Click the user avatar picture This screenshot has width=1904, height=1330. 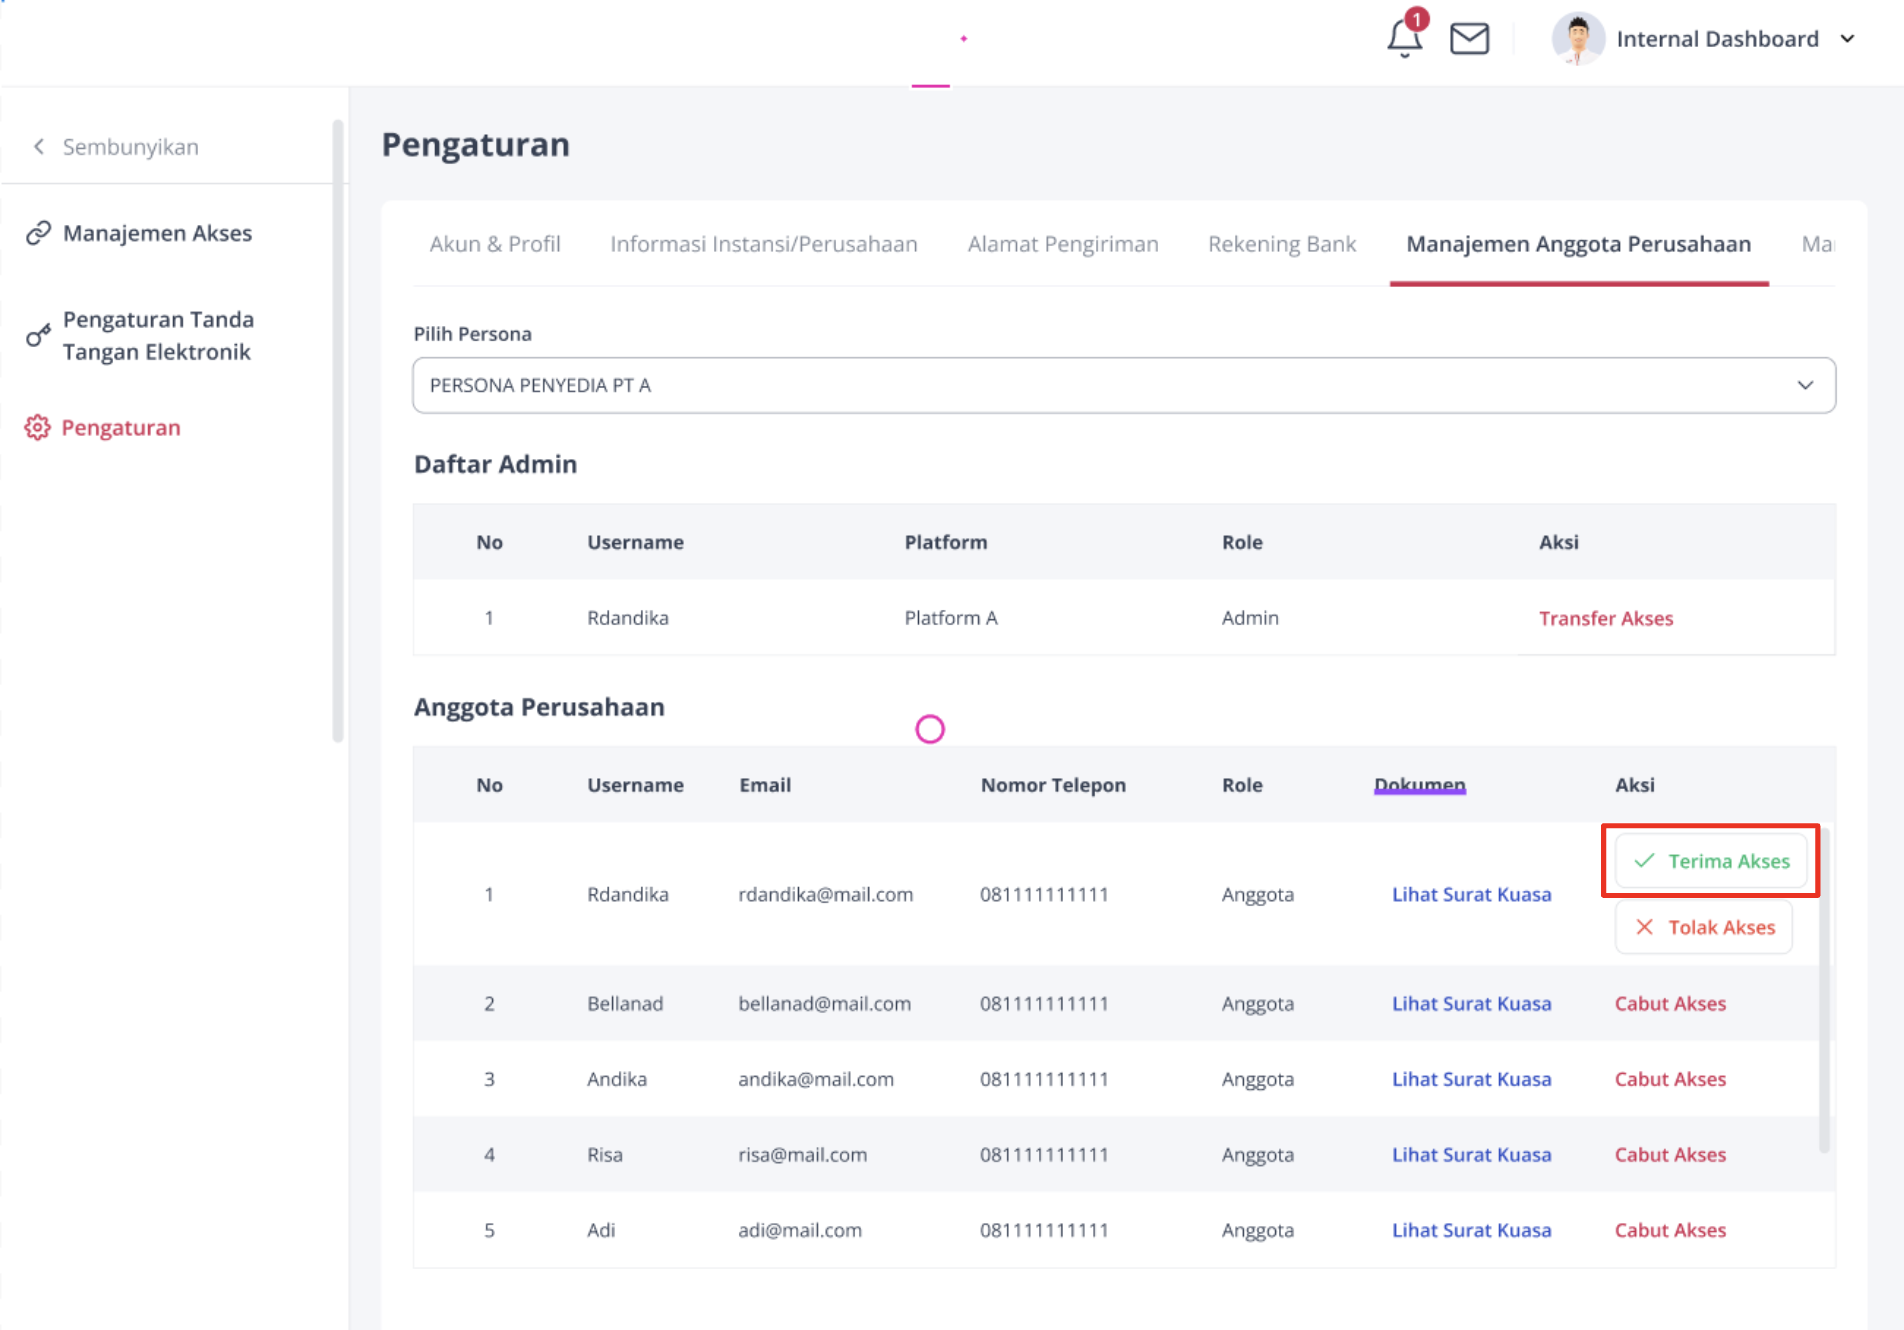pyautogui.click(x=1577, y=39)
